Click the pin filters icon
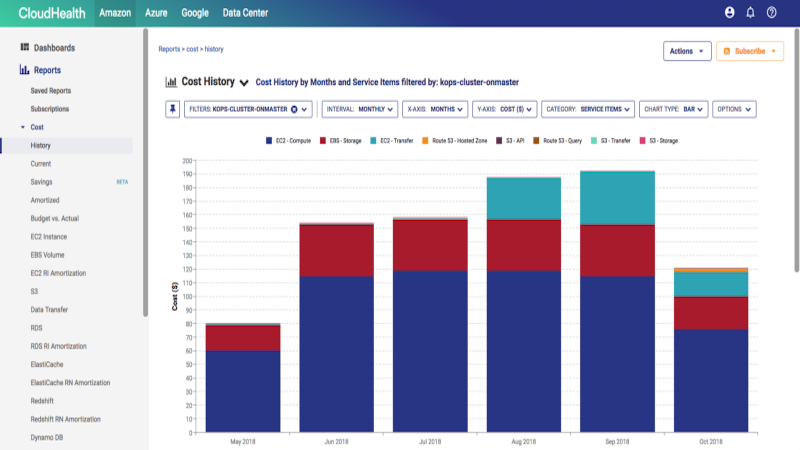This screenshot has height=450, width=800. (x=172, y=109)
